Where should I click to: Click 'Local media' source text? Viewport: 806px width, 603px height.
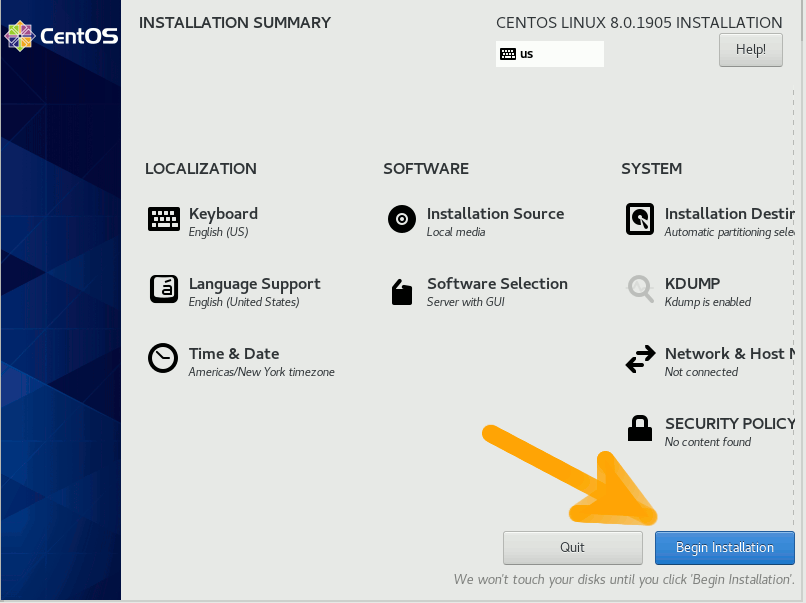(x=456, y=232)
